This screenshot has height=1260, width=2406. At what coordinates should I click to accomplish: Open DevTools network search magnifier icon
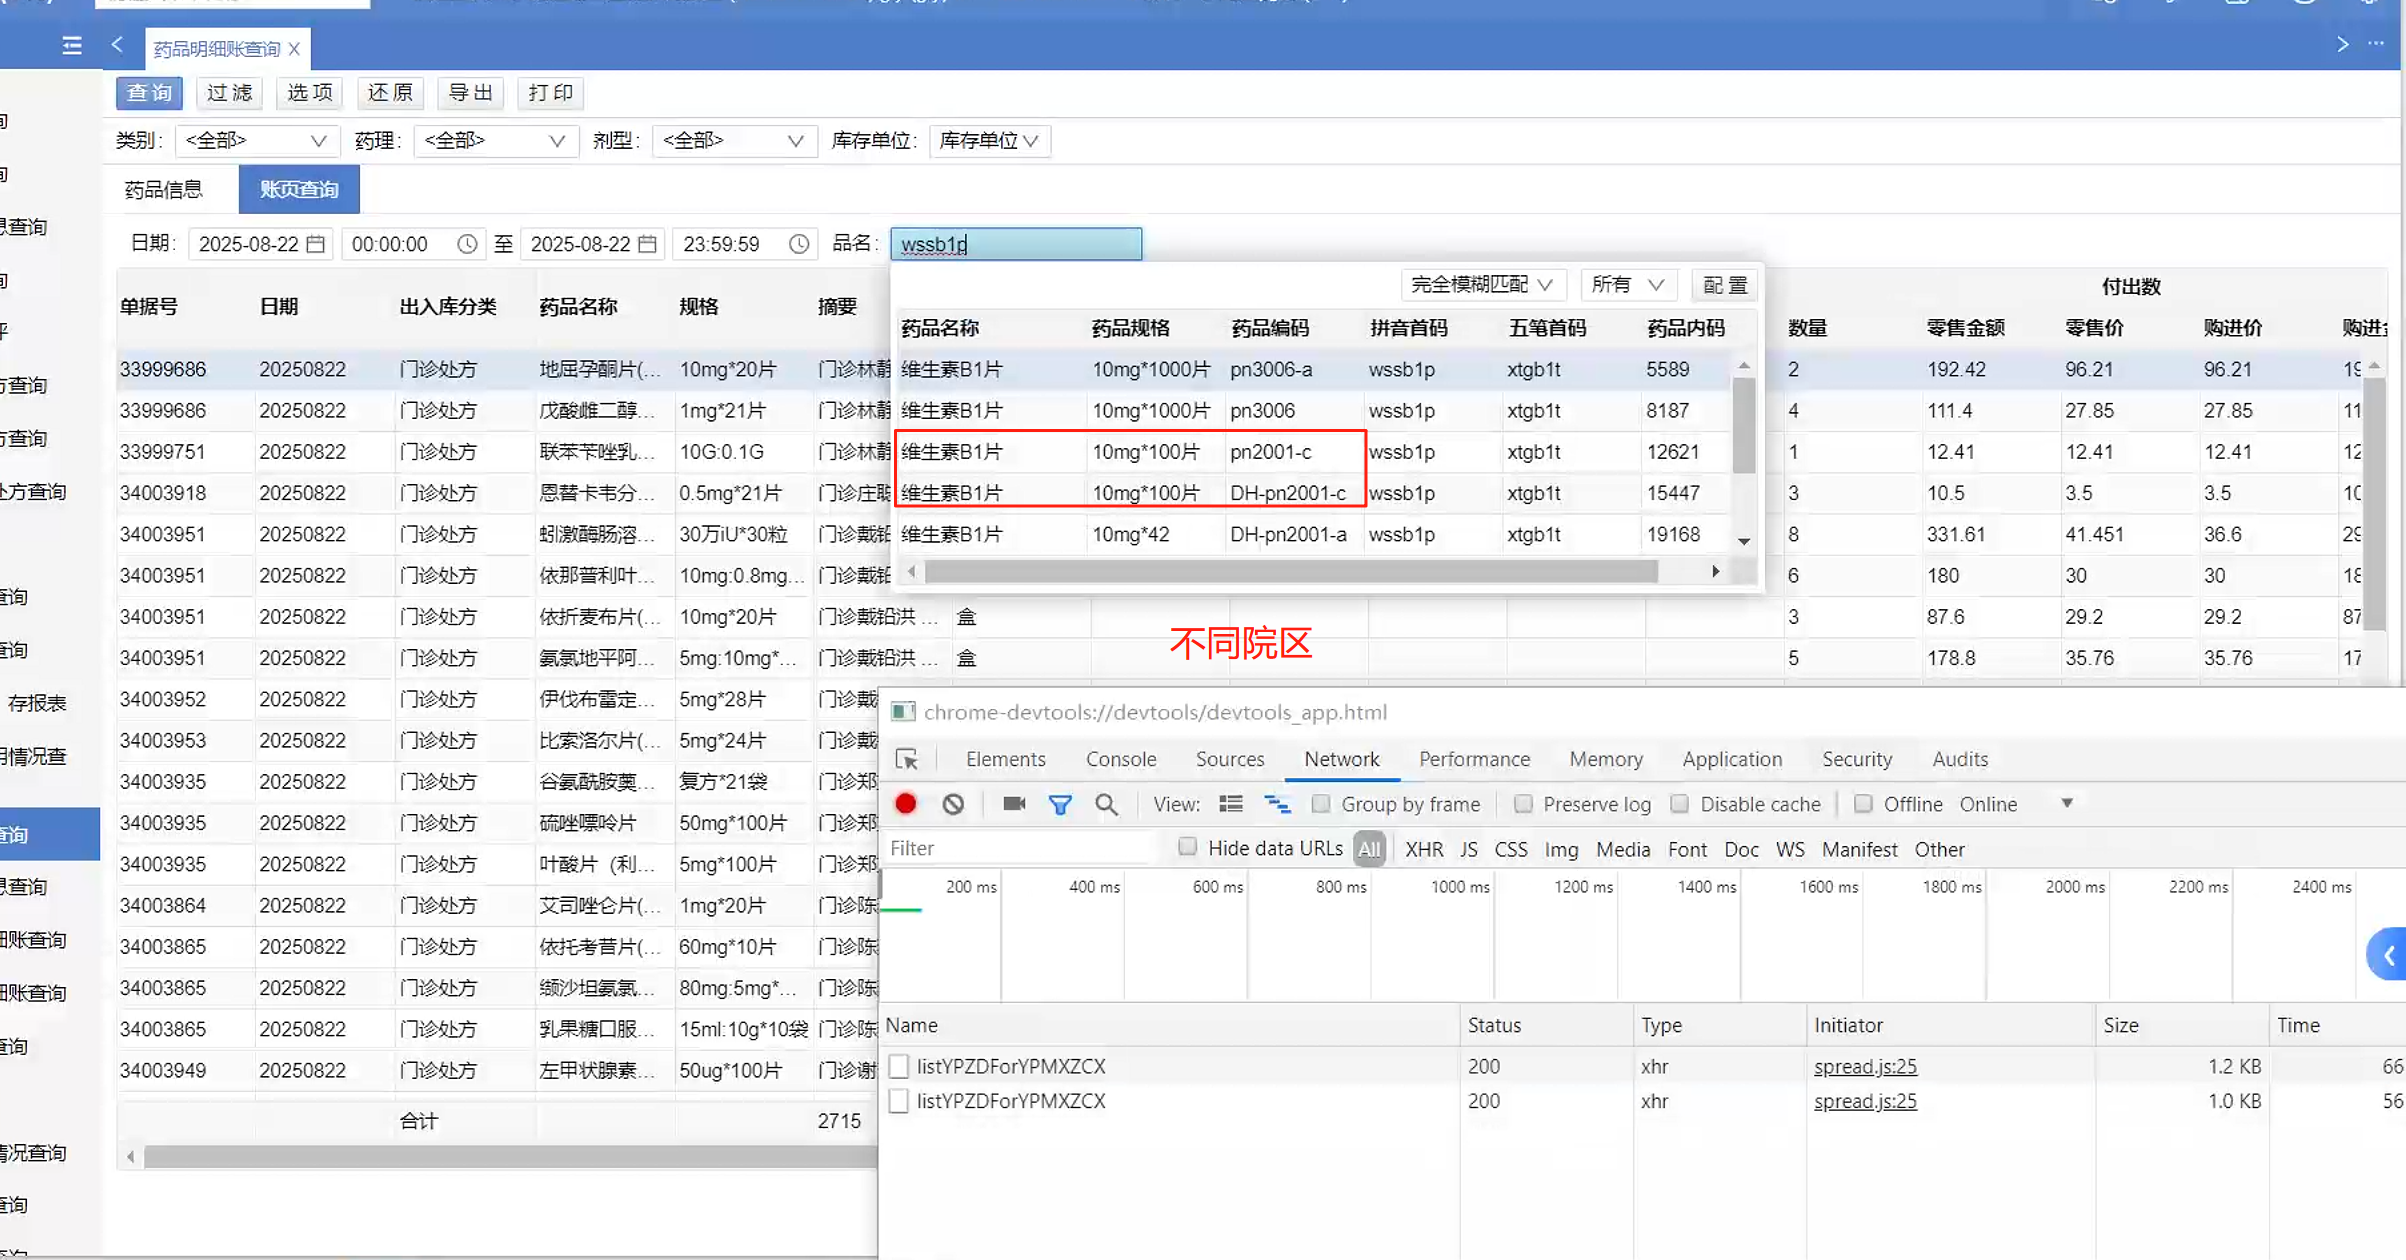(1106, 804)
